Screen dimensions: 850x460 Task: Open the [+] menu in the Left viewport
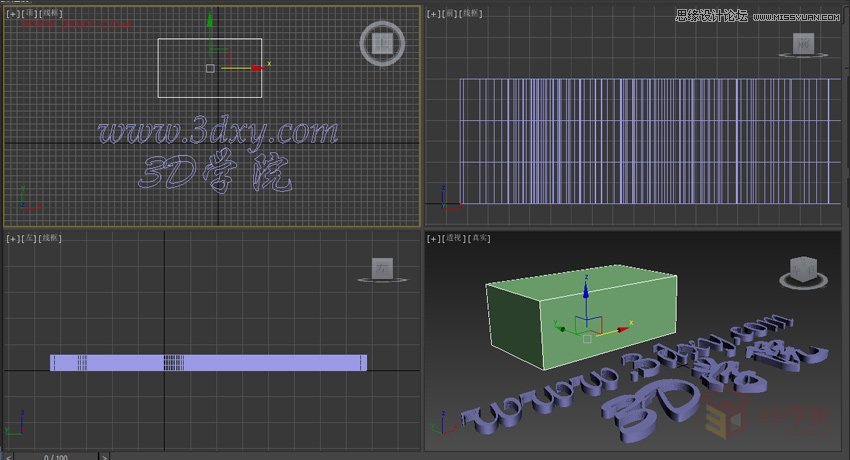(12, 238)
